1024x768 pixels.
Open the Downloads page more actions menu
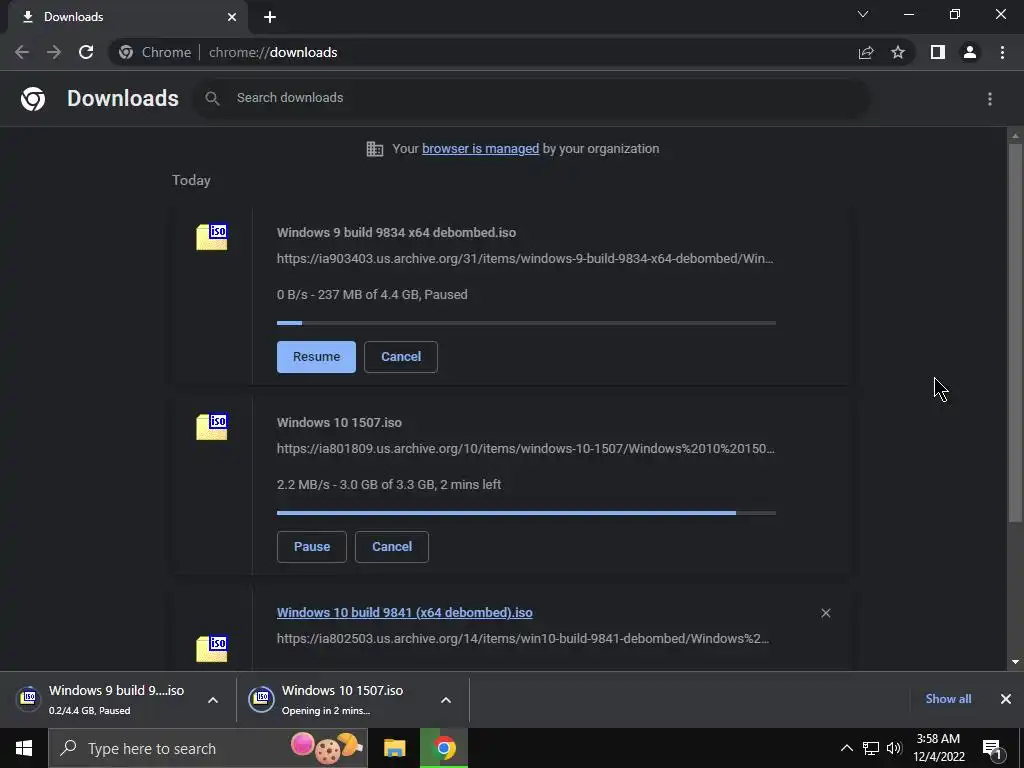click(x=990, y=99)
